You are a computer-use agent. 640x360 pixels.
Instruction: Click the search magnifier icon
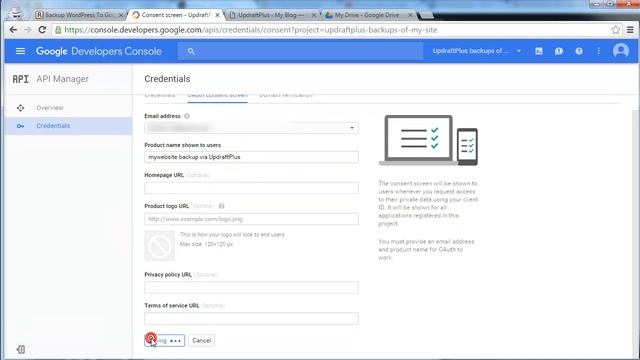point(191,51)
